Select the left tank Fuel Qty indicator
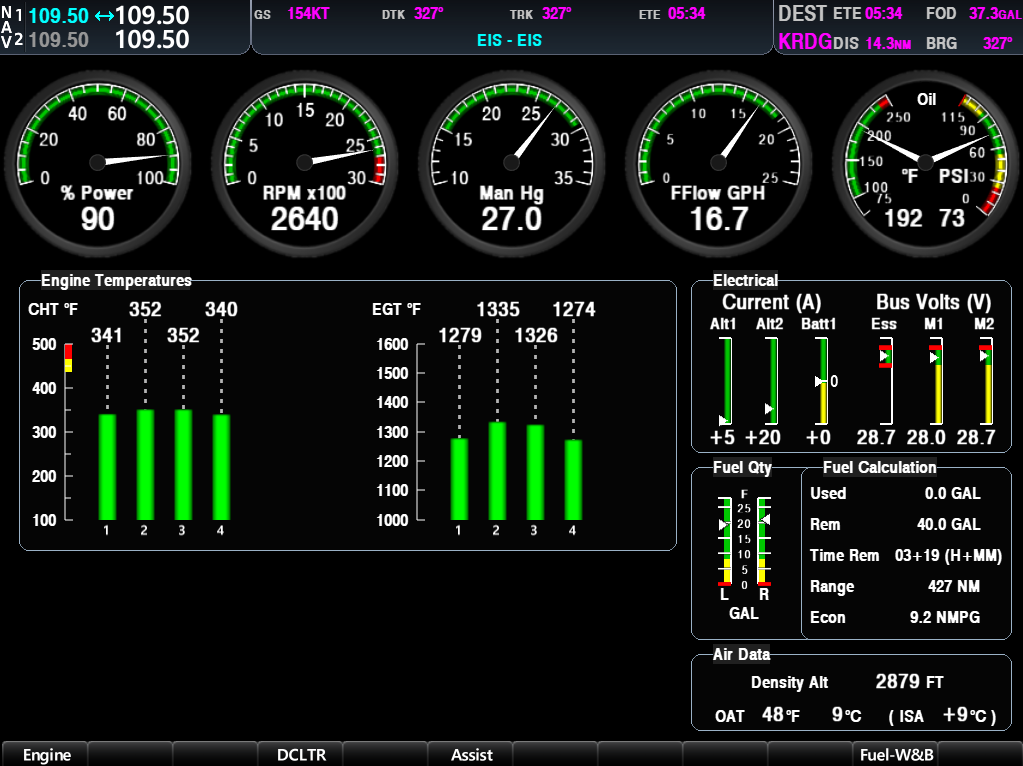 coord(725,540)
